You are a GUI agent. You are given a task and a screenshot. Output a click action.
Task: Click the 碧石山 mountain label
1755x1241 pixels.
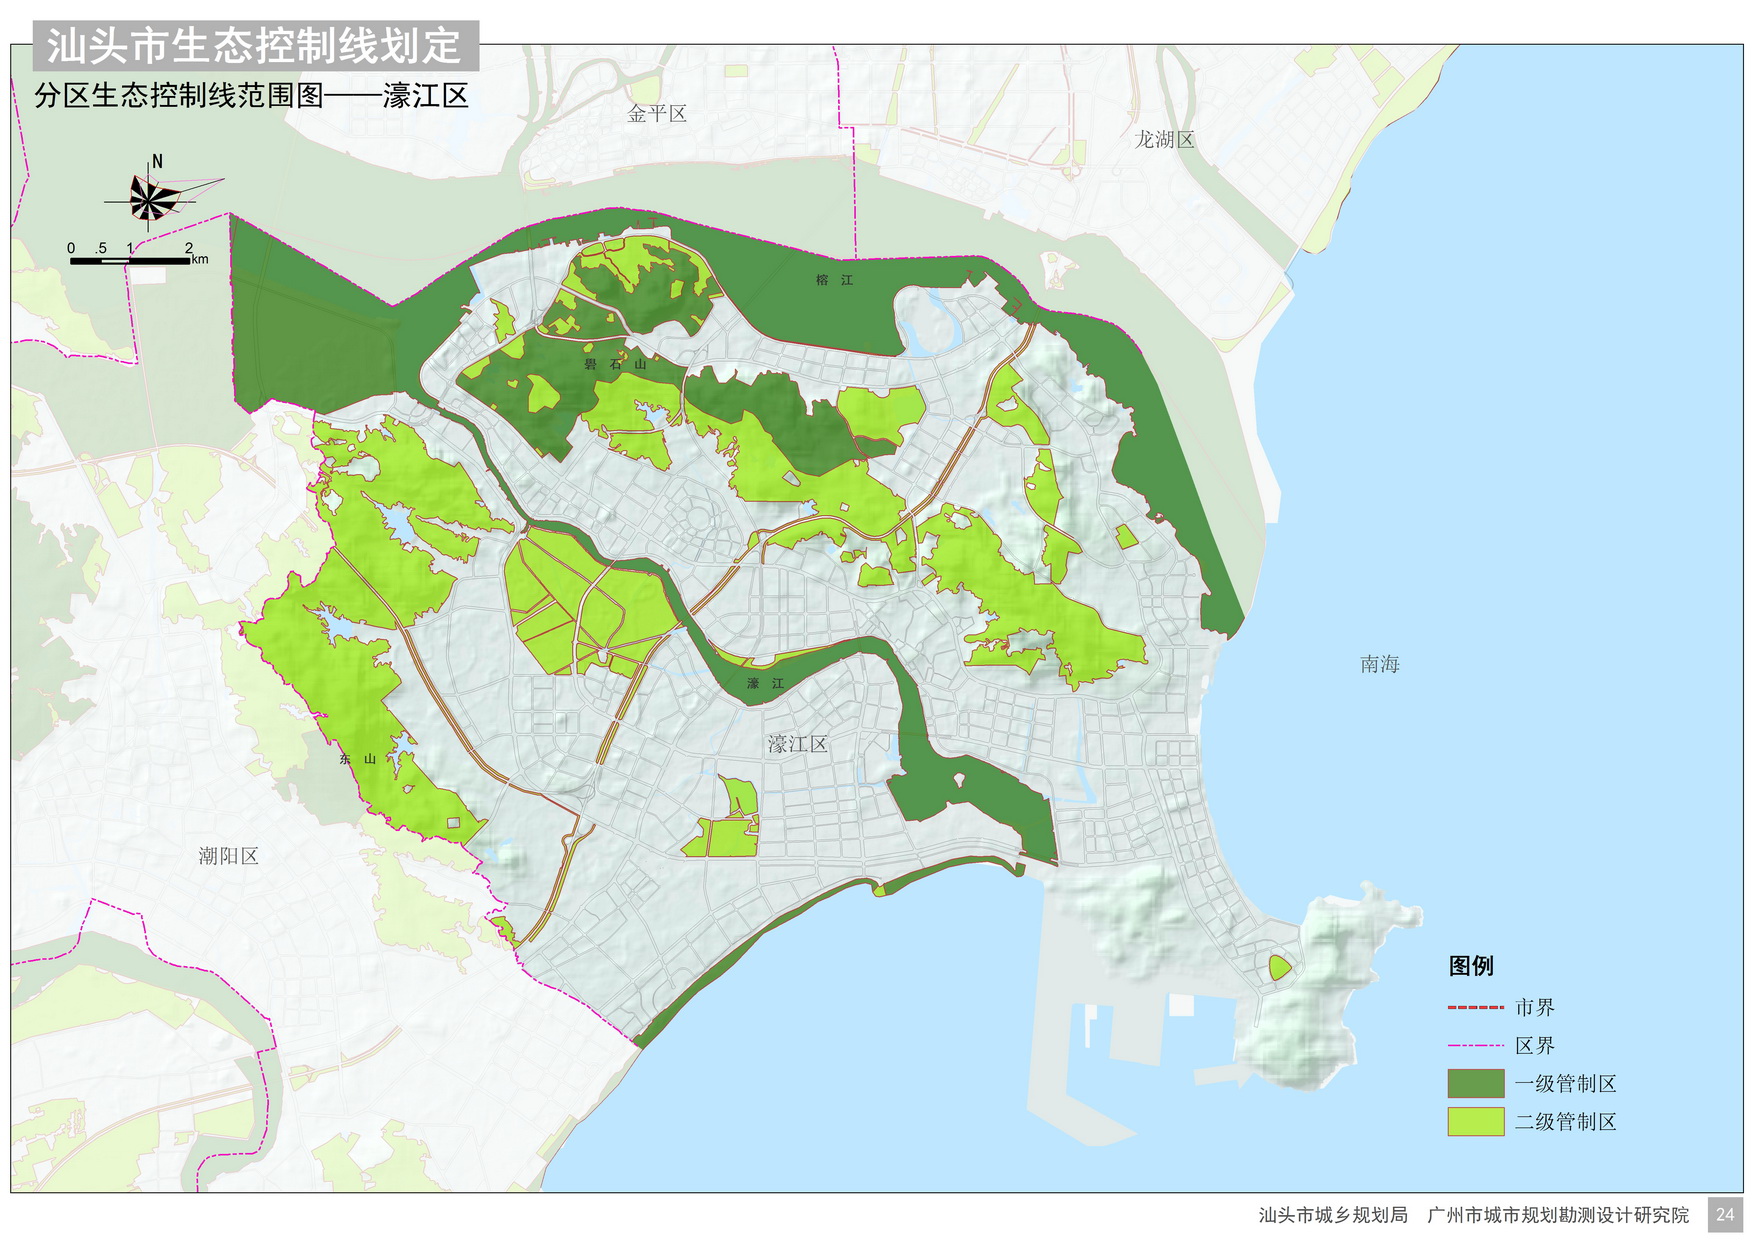[x=615, y=364]
